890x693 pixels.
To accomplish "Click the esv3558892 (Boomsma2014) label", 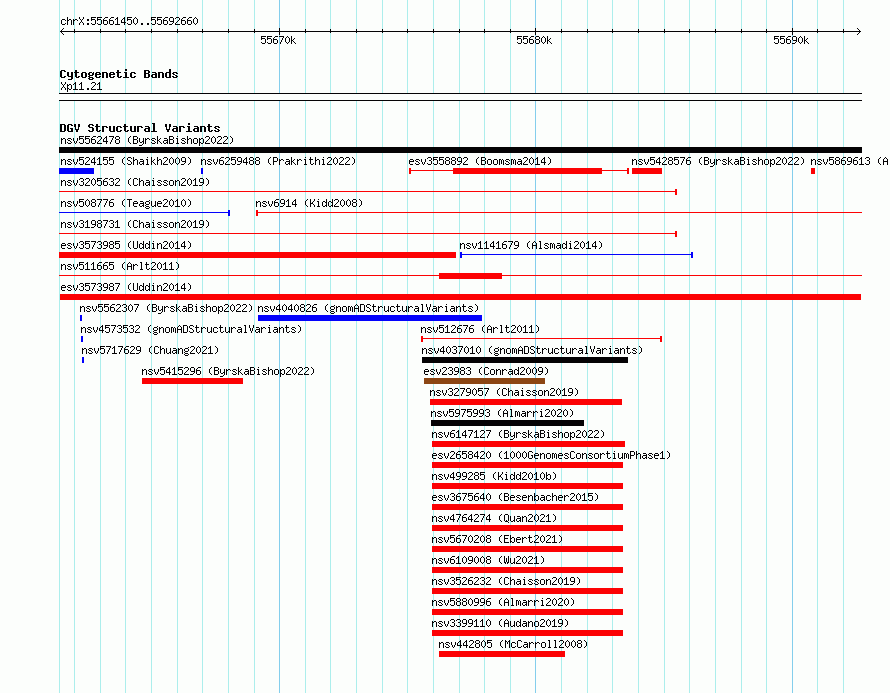I will pos(480,161).
